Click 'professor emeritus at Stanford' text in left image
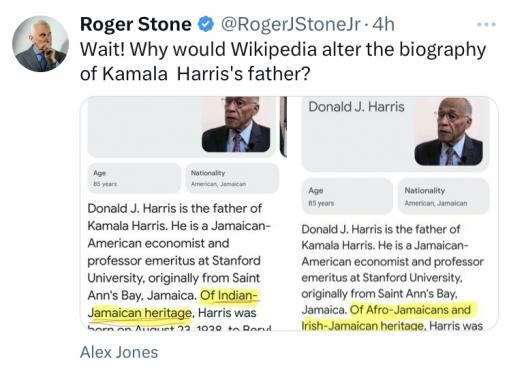This screenshot has width=511, height=368. [x=174, y=260]
